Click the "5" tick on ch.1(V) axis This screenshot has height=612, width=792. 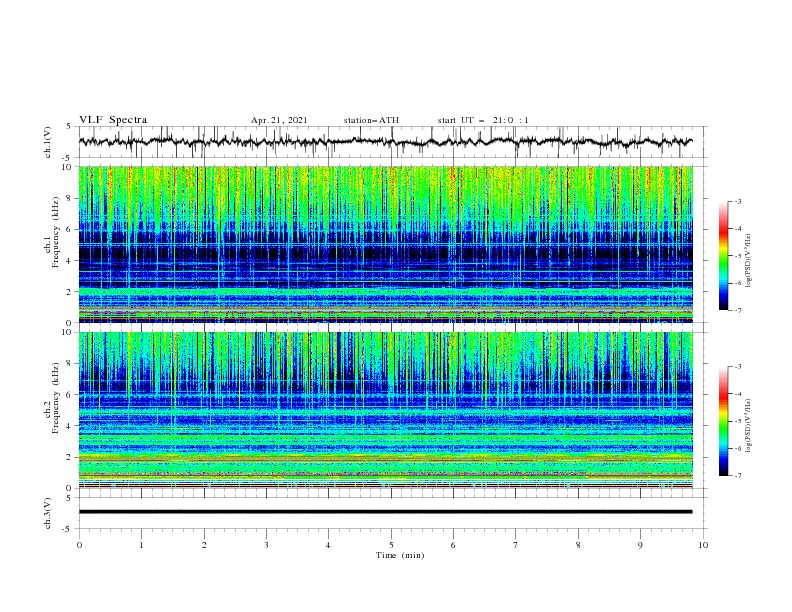tap(70, 126)
